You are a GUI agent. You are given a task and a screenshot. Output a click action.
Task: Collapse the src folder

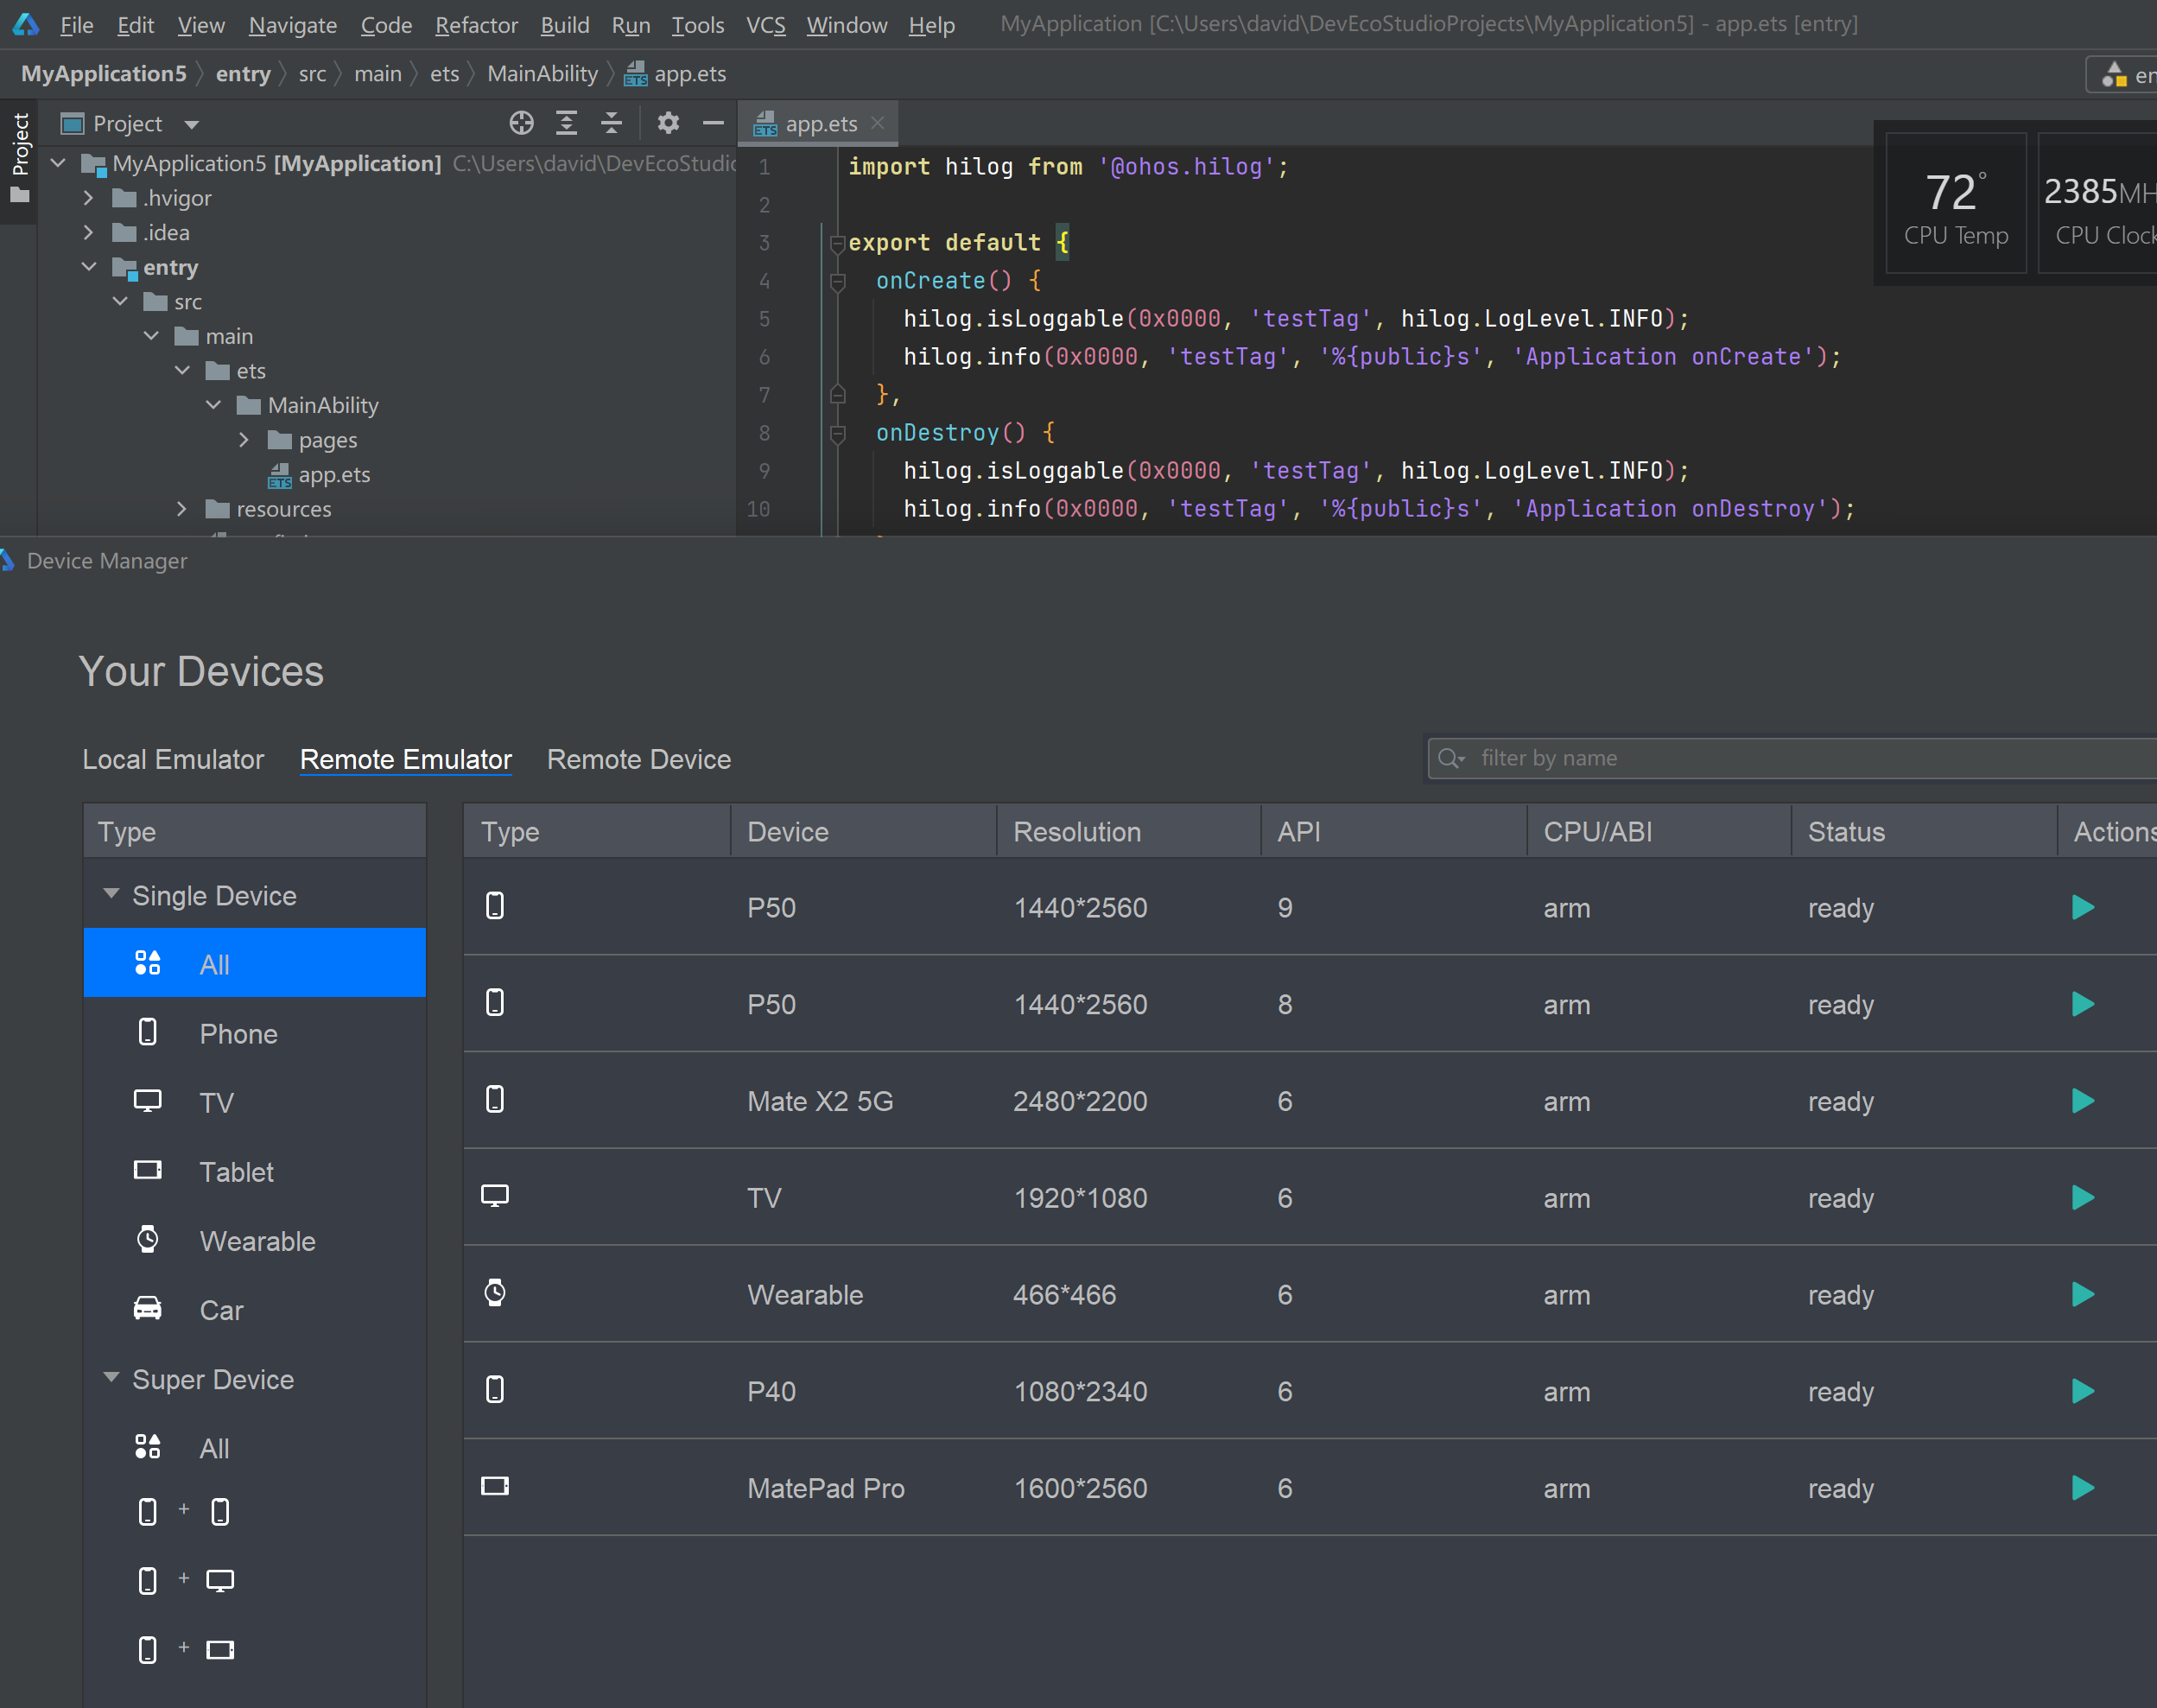point(120,301)
